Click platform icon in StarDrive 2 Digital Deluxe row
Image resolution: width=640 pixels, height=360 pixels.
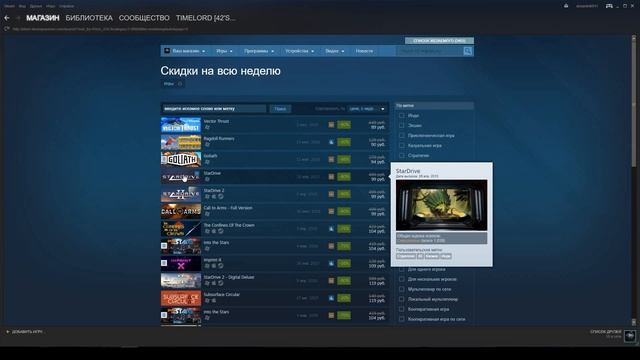[331, 281]
